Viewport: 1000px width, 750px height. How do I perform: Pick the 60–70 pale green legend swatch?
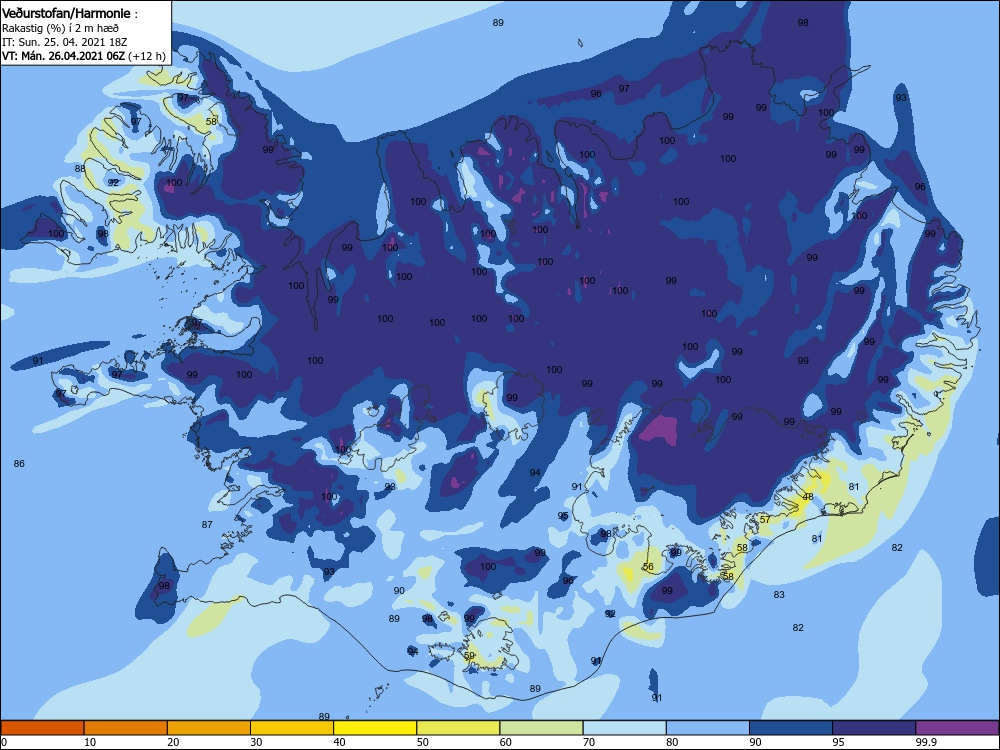(x=541, y=728)
